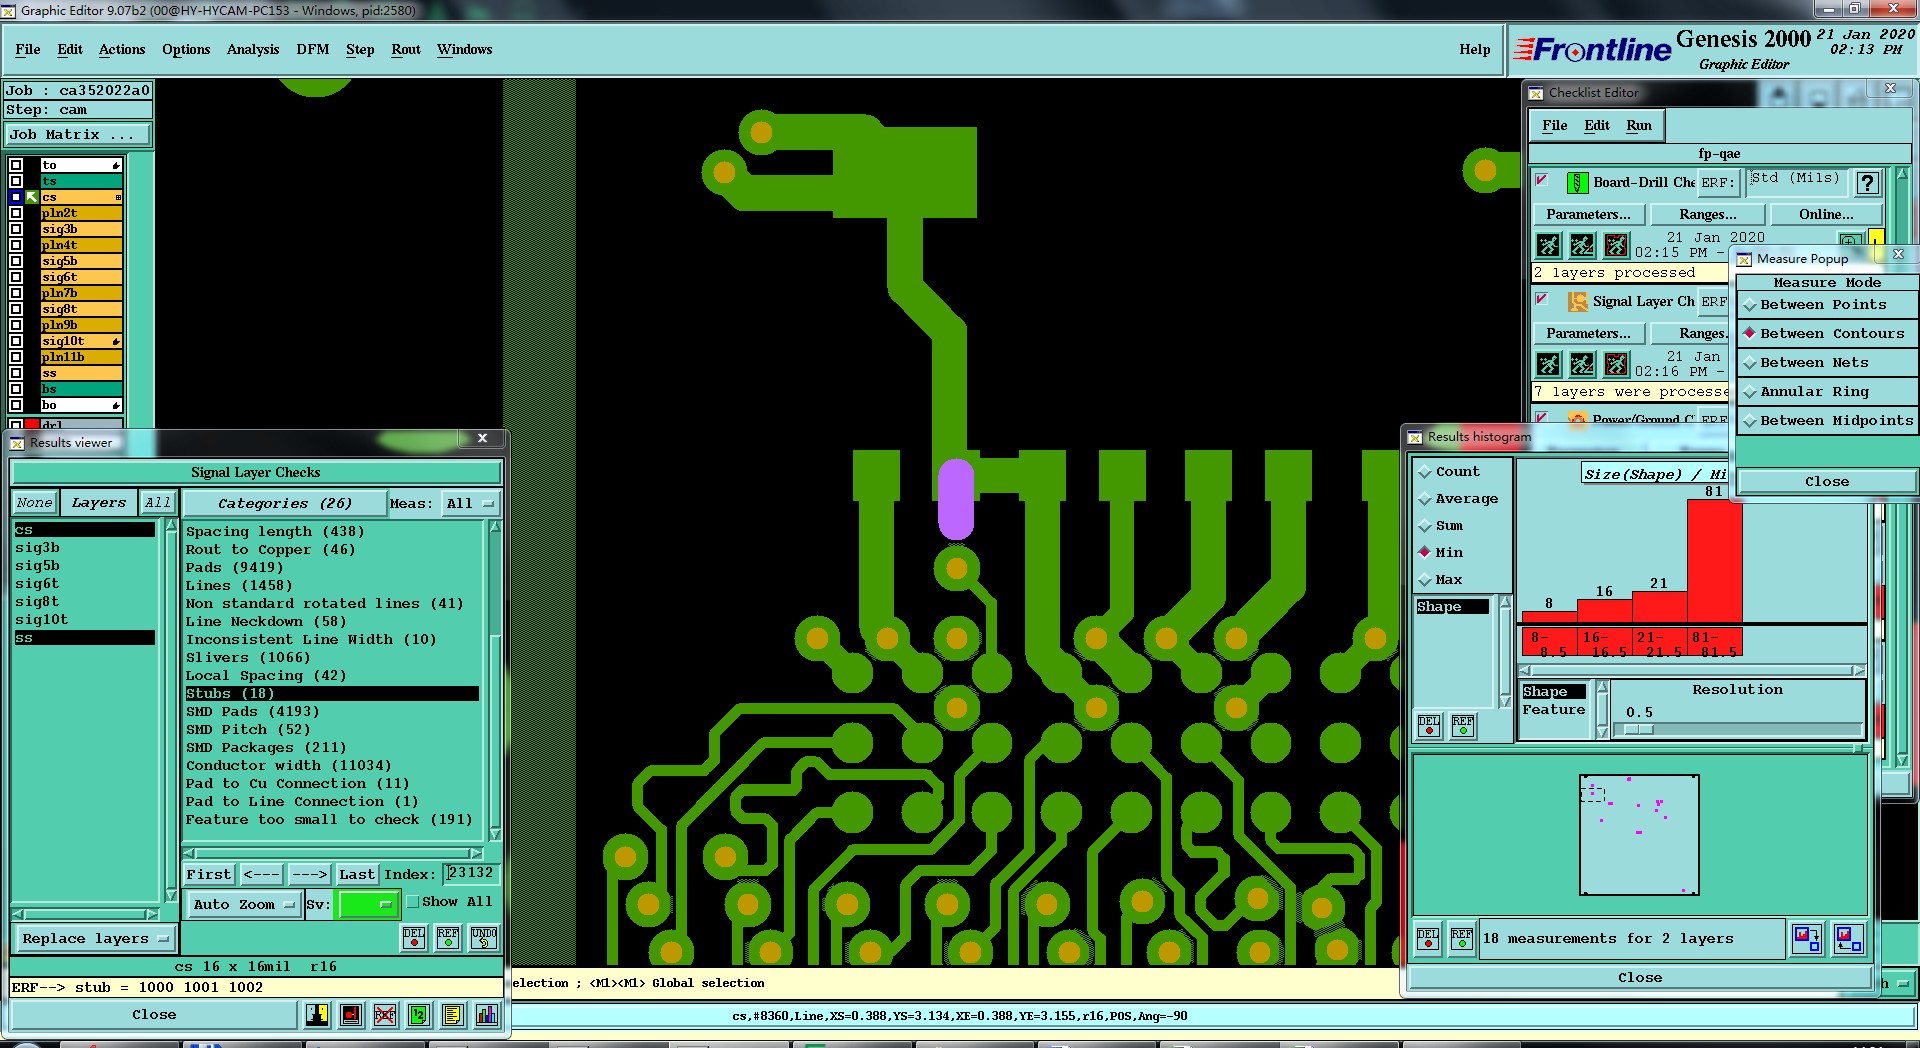Run Board-Drill check with first runner icon
The height and width of the screenshot is (1048, 1920).
pos(1548,244)
